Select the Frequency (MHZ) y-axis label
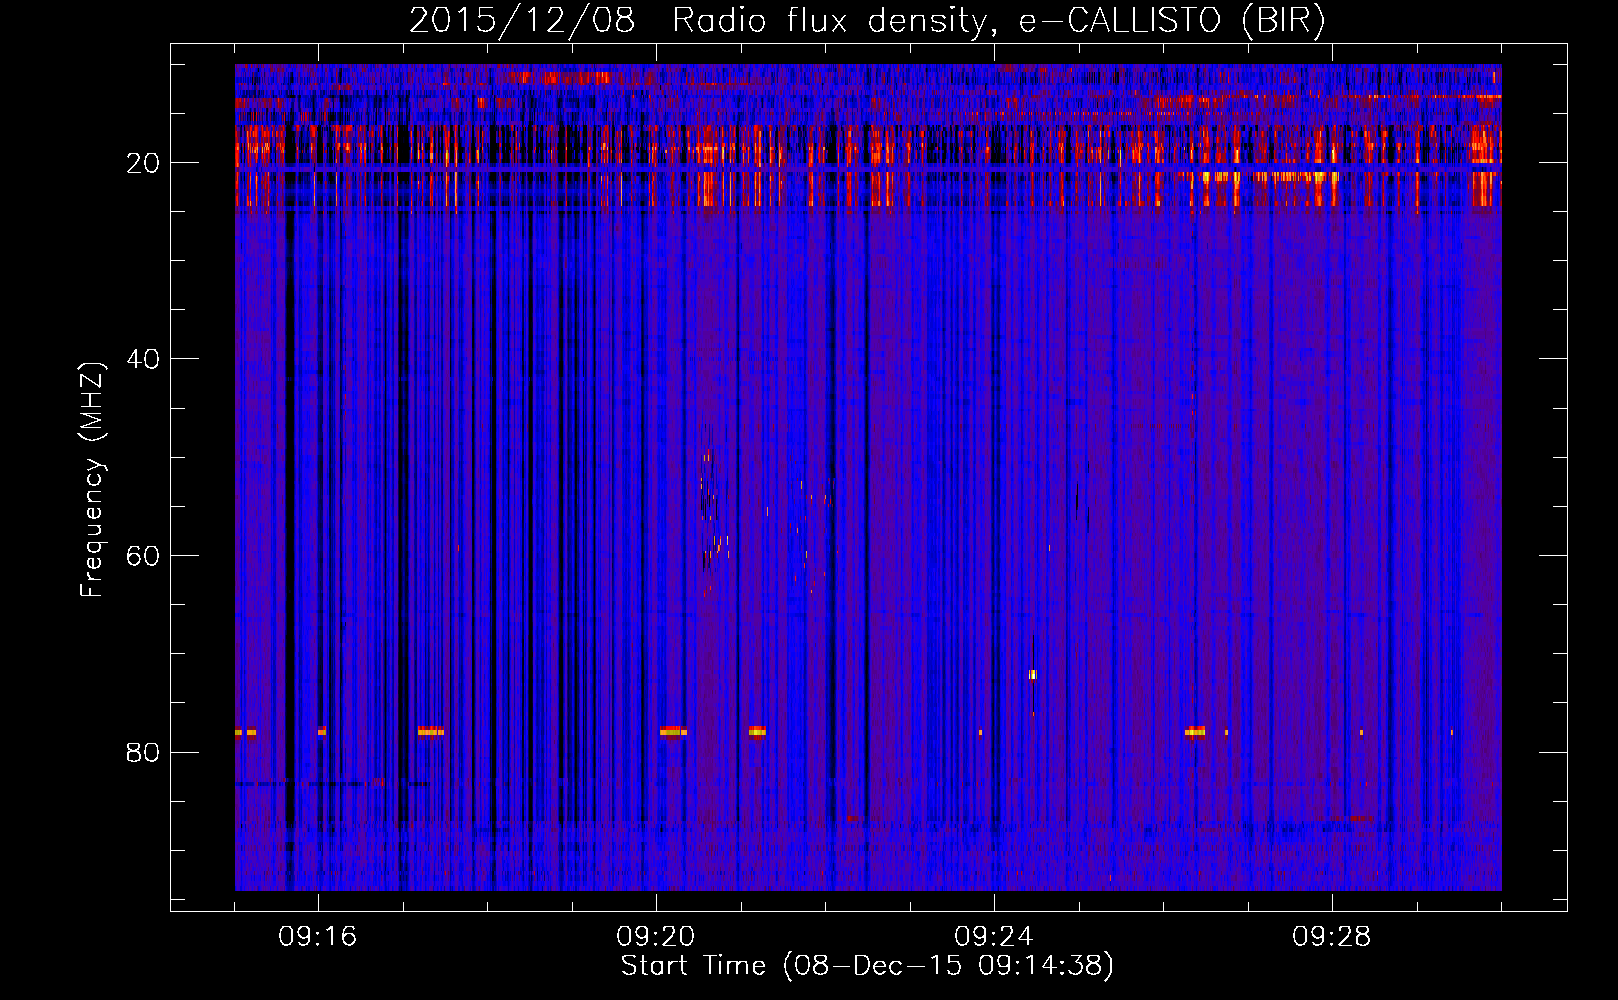This screenshot has width=1618, height=1000. [92, 480]
